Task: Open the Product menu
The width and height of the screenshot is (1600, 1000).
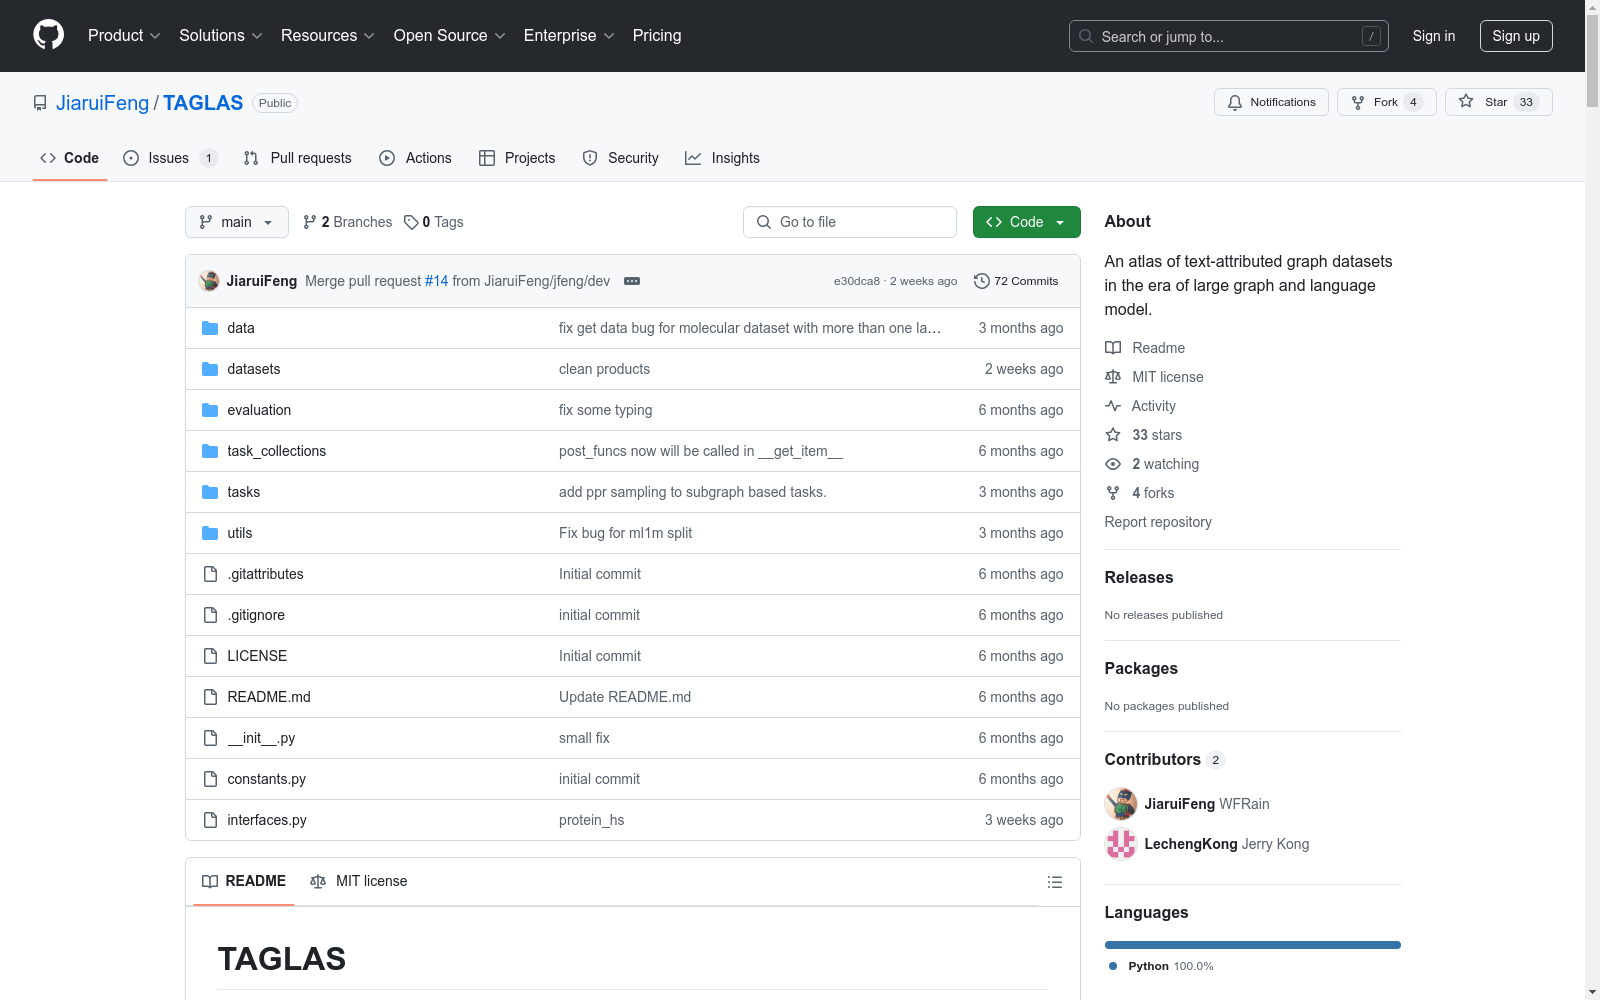Action: point(124,36)
